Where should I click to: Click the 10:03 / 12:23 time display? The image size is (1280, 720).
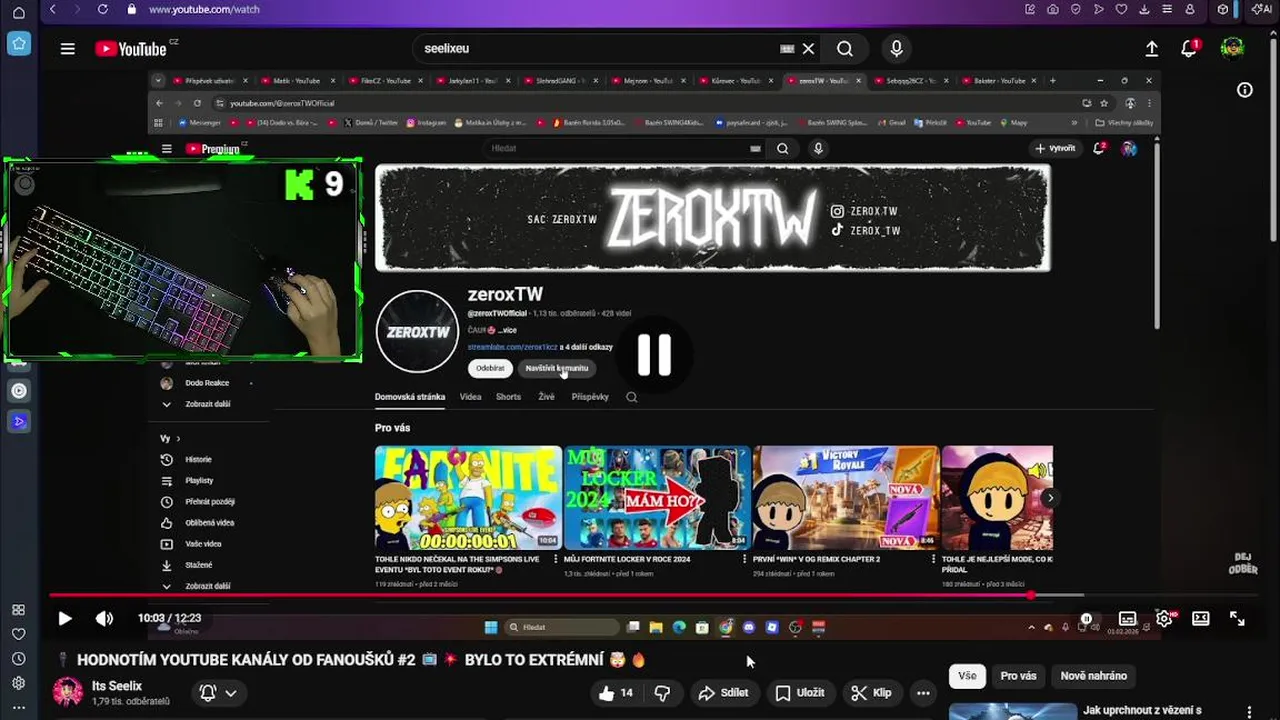coord(169,618)
